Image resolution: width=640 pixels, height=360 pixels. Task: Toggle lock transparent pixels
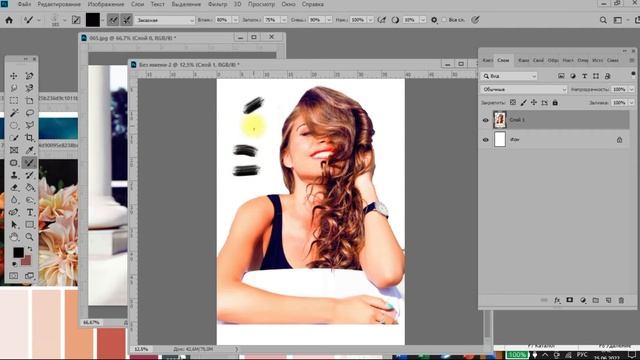513,102
